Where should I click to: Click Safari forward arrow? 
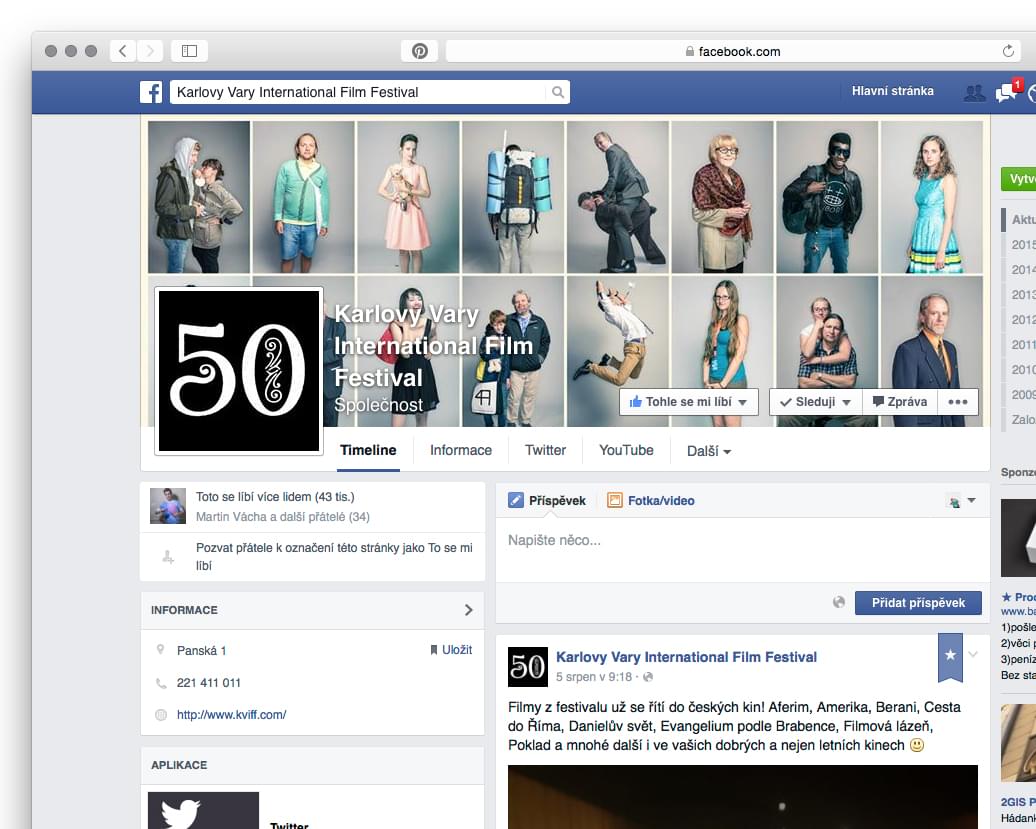coord(150,51)
